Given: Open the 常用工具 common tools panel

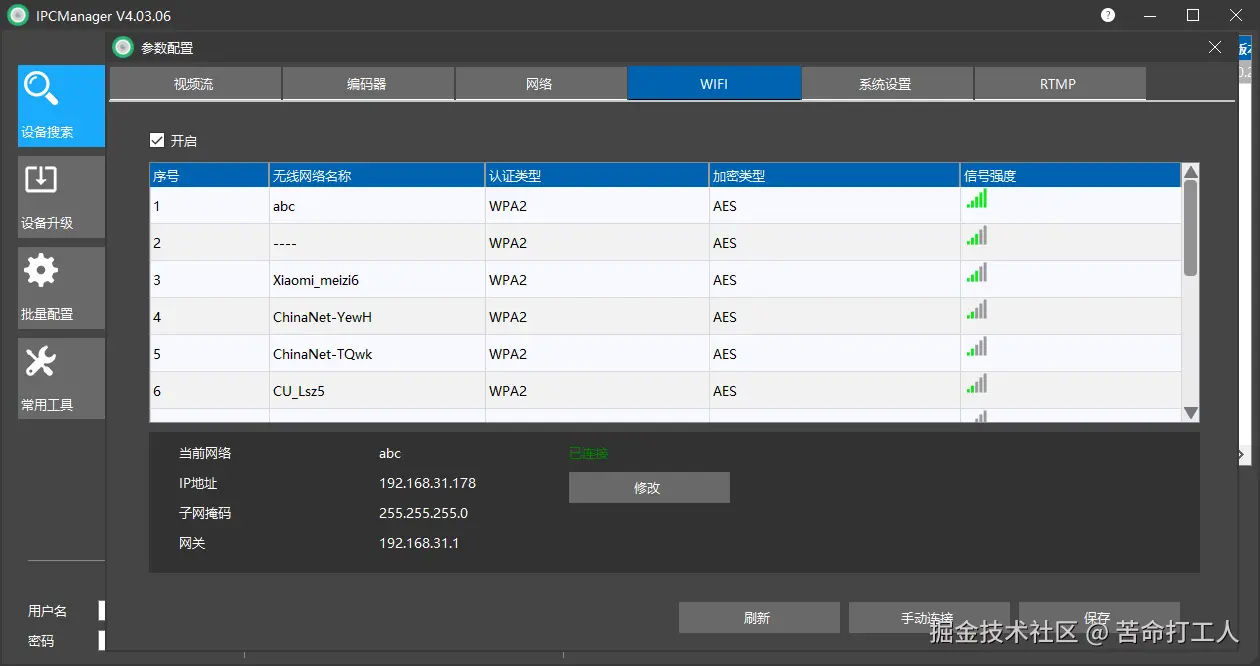Looking at the screenshot, I should coord(61,379).
